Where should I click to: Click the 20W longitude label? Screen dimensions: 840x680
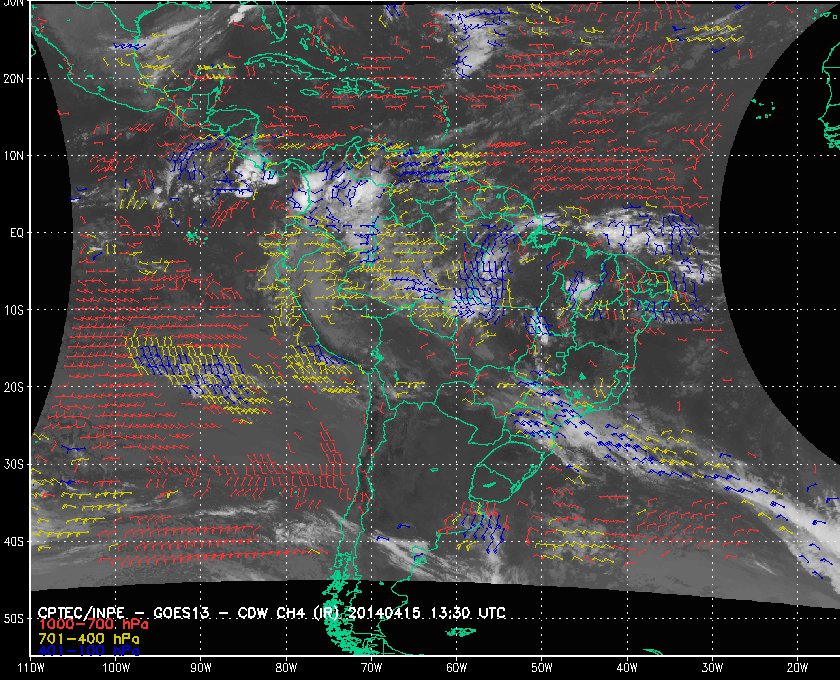[x=797, y=668]
